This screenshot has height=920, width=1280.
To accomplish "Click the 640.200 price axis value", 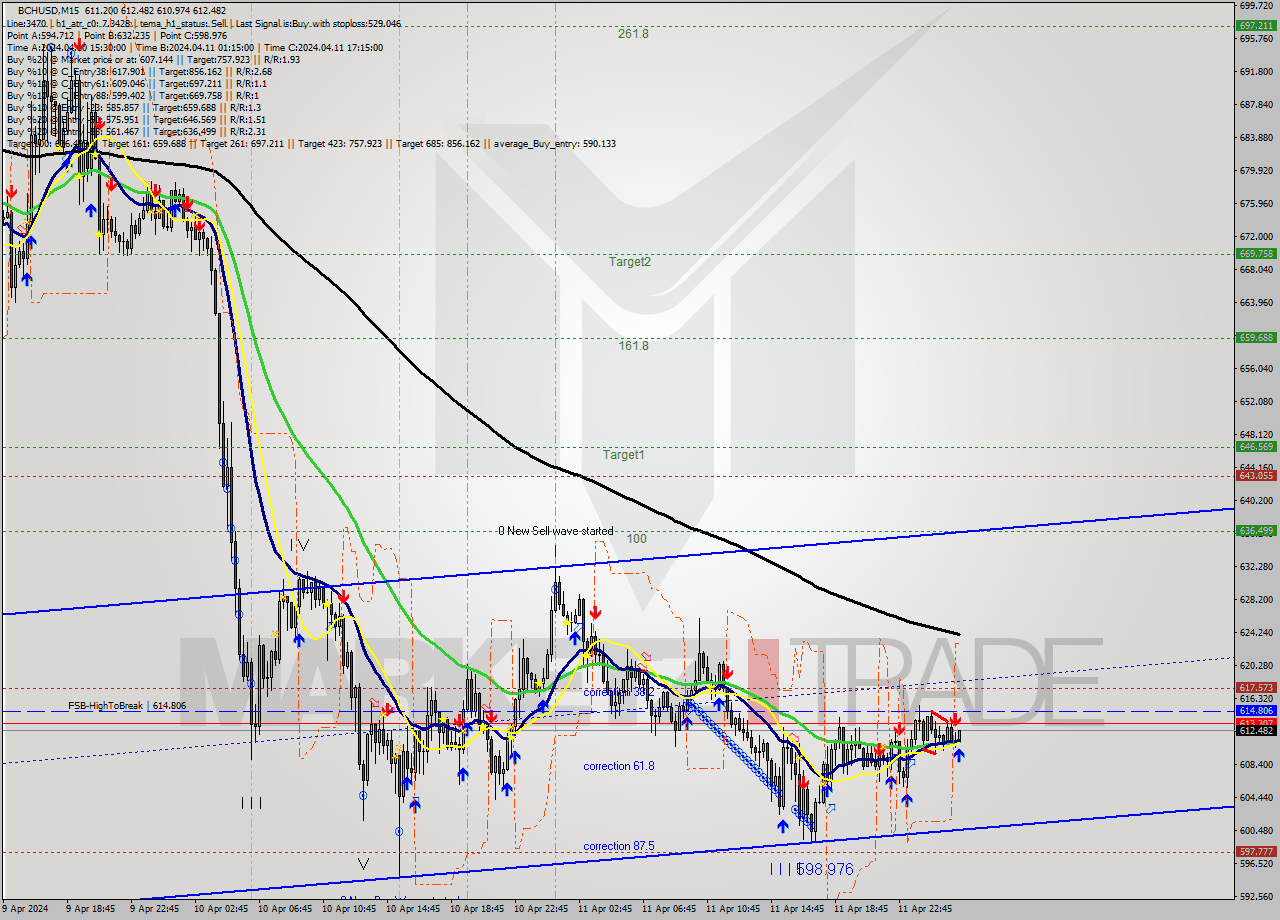I will pyautogui.click(x=1256, y=500).
